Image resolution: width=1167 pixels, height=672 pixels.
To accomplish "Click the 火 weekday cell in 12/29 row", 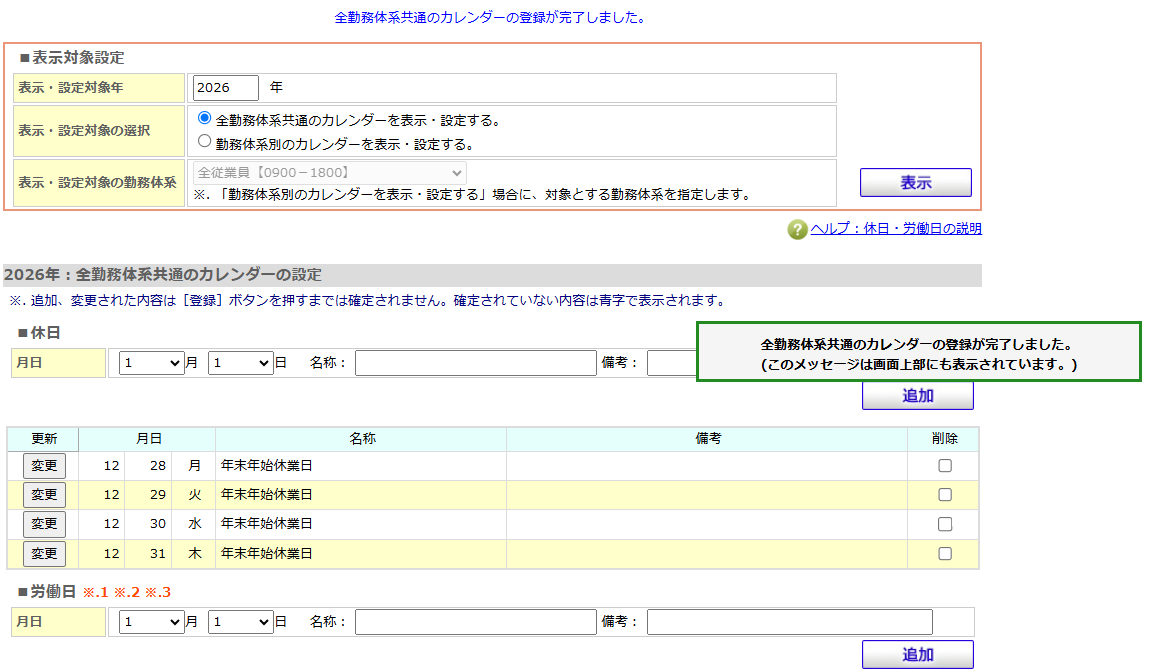I will click(194, 495).
